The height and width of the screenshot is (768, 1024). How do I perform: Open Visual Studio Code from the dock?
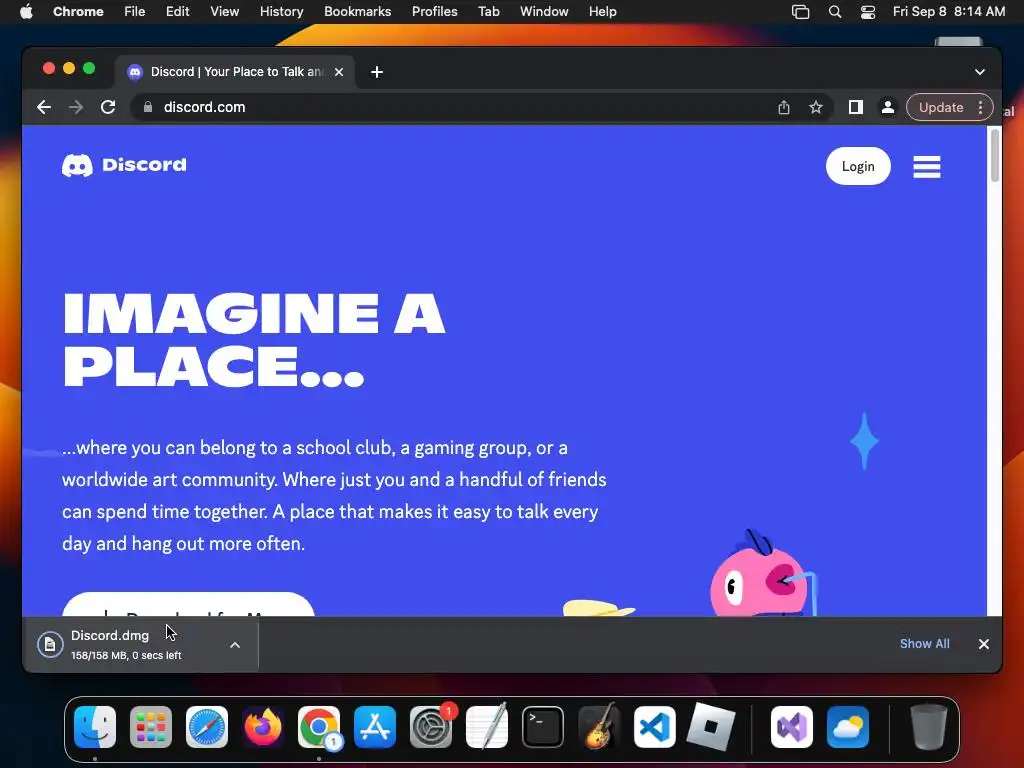pyautogui.click(x=654, y=727)
